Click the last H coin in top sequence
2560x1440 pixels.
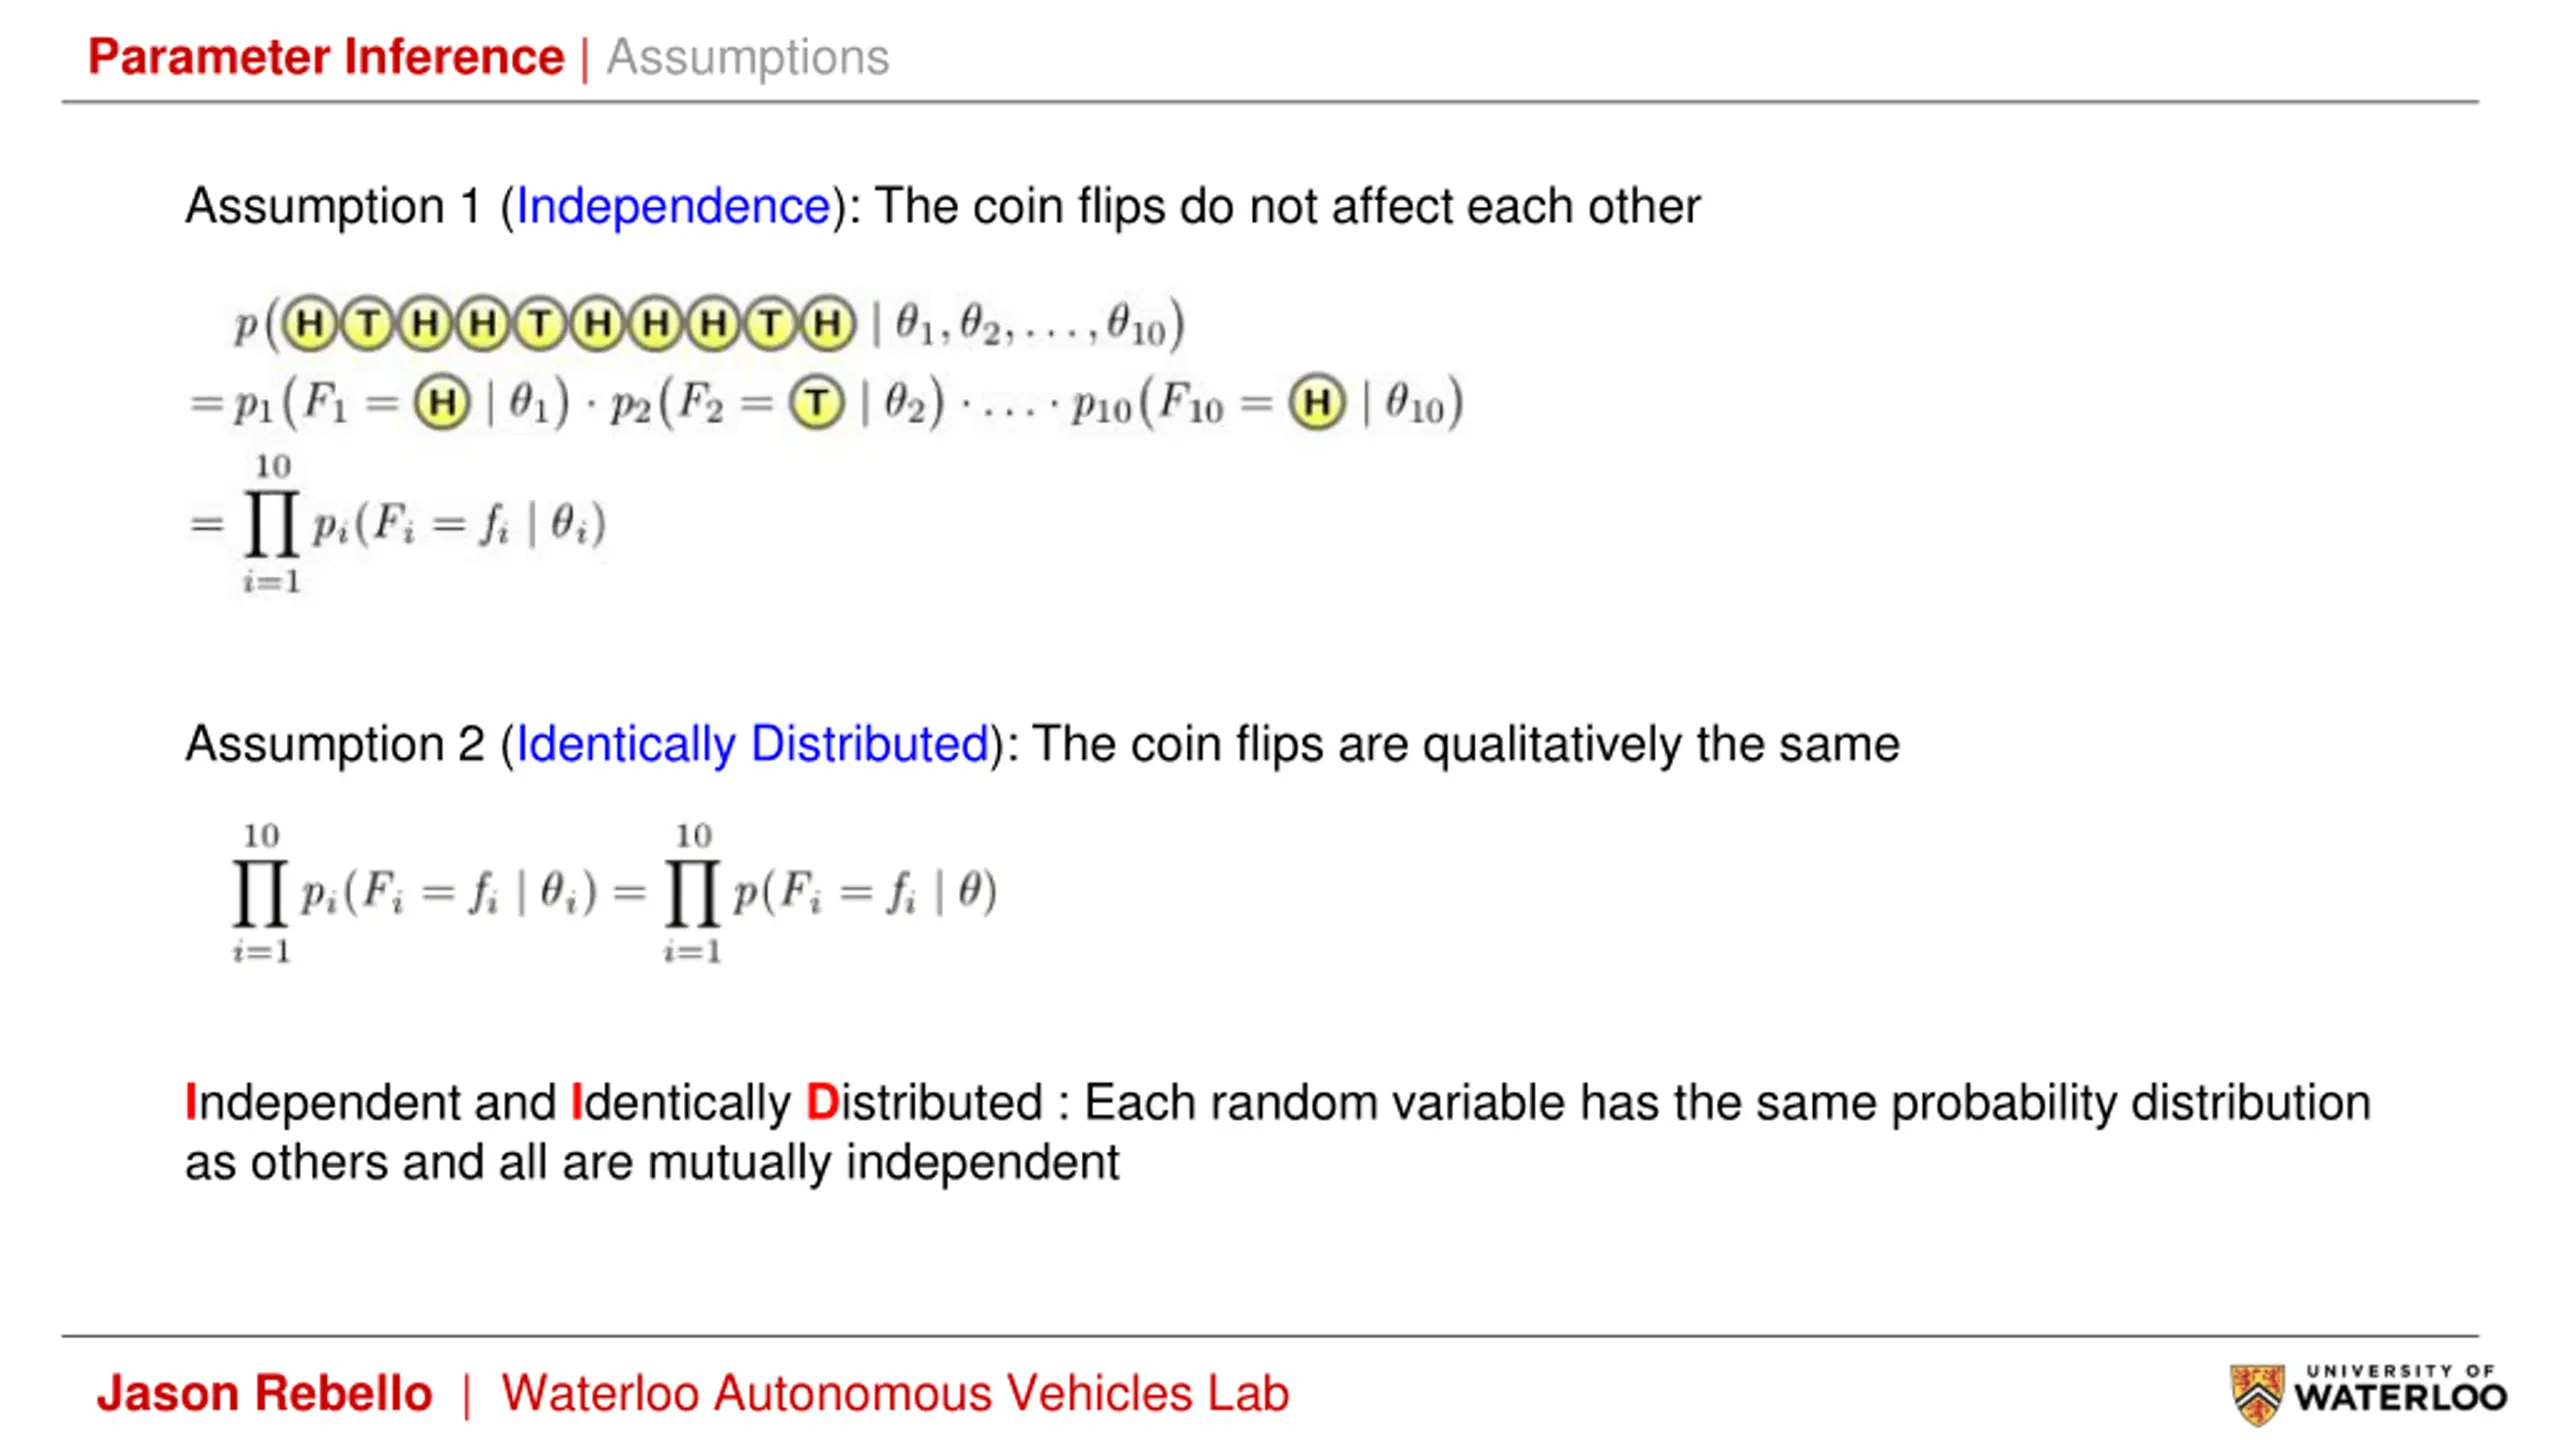pyautogui.click(x=828, y=324)
